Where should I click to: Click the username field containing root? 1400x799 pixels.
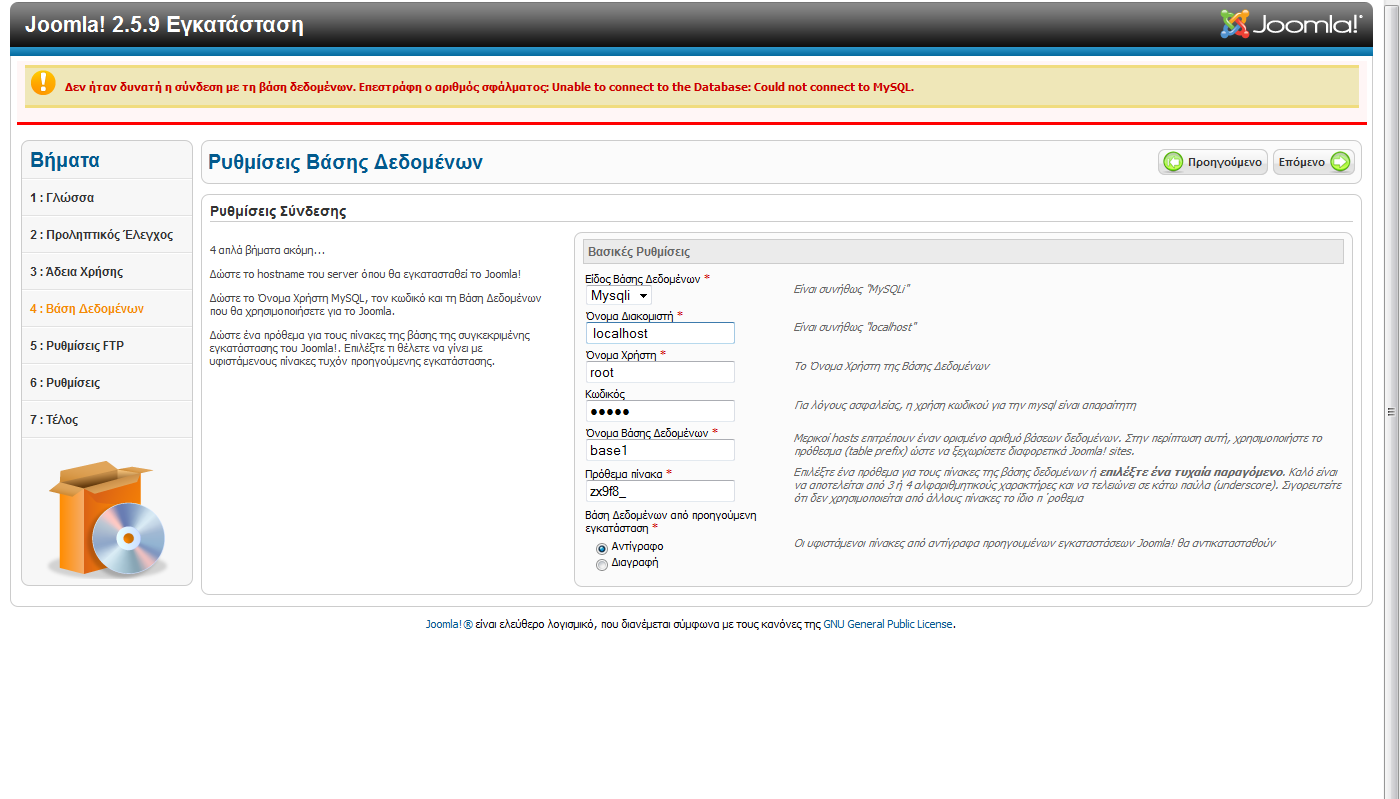pos(660,373)
